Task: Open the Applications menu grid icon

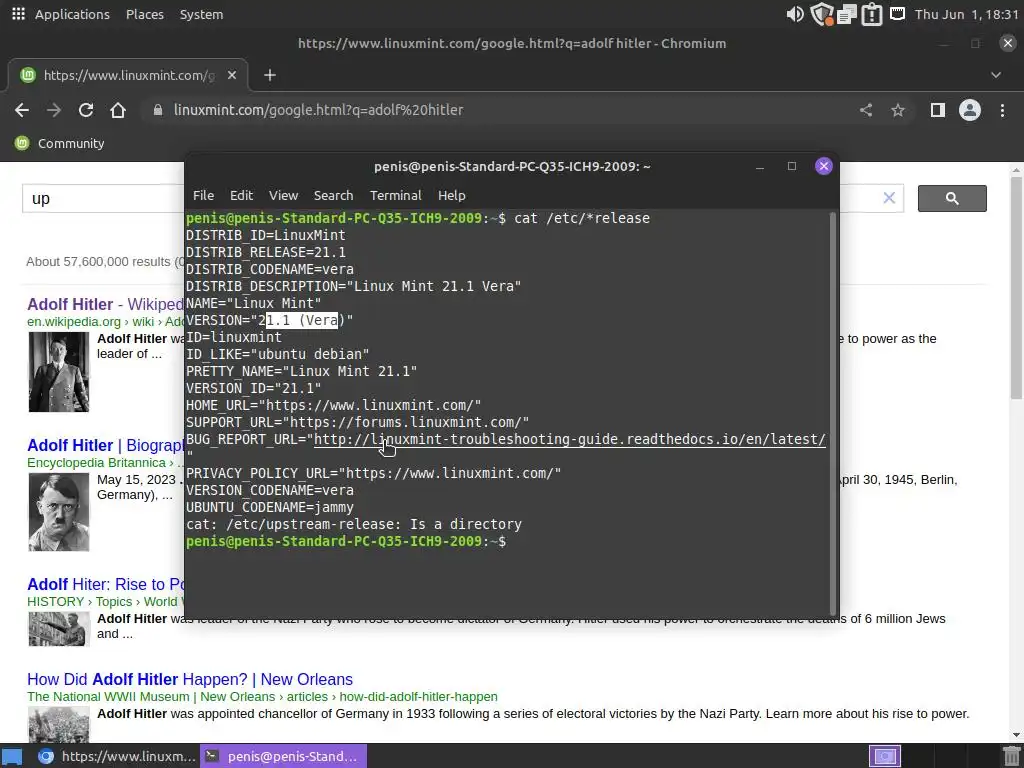Action: [18, 14]
